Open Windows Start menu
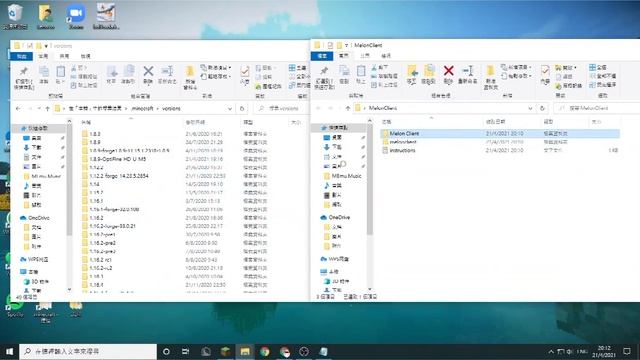The image size is (640, 360). pyautogui.click(x=9, y=351)
